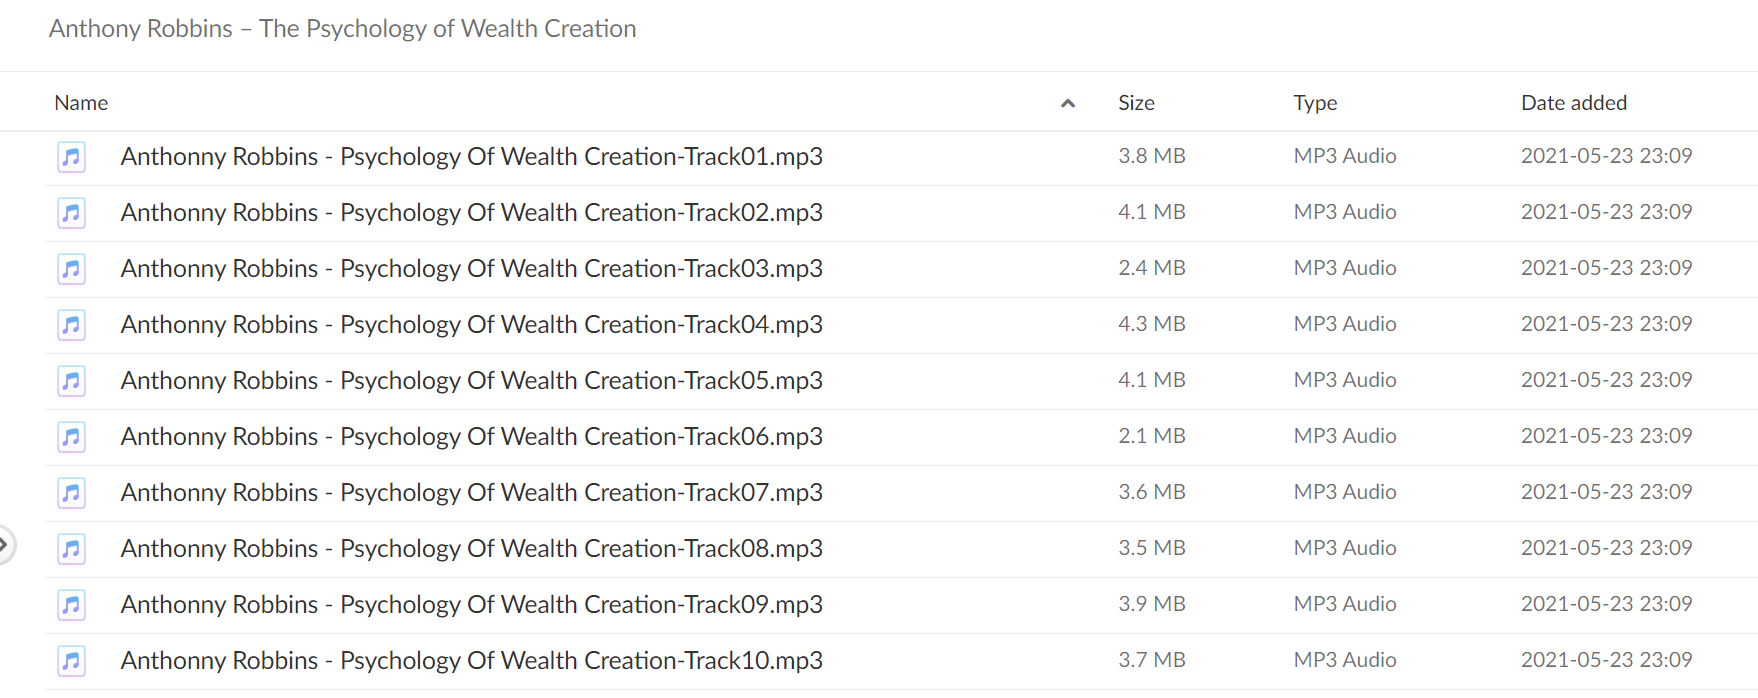Screen dimensions: 1758x698
Task: Click the music icon for Track05.mp3
Action: tap(71, 381)
